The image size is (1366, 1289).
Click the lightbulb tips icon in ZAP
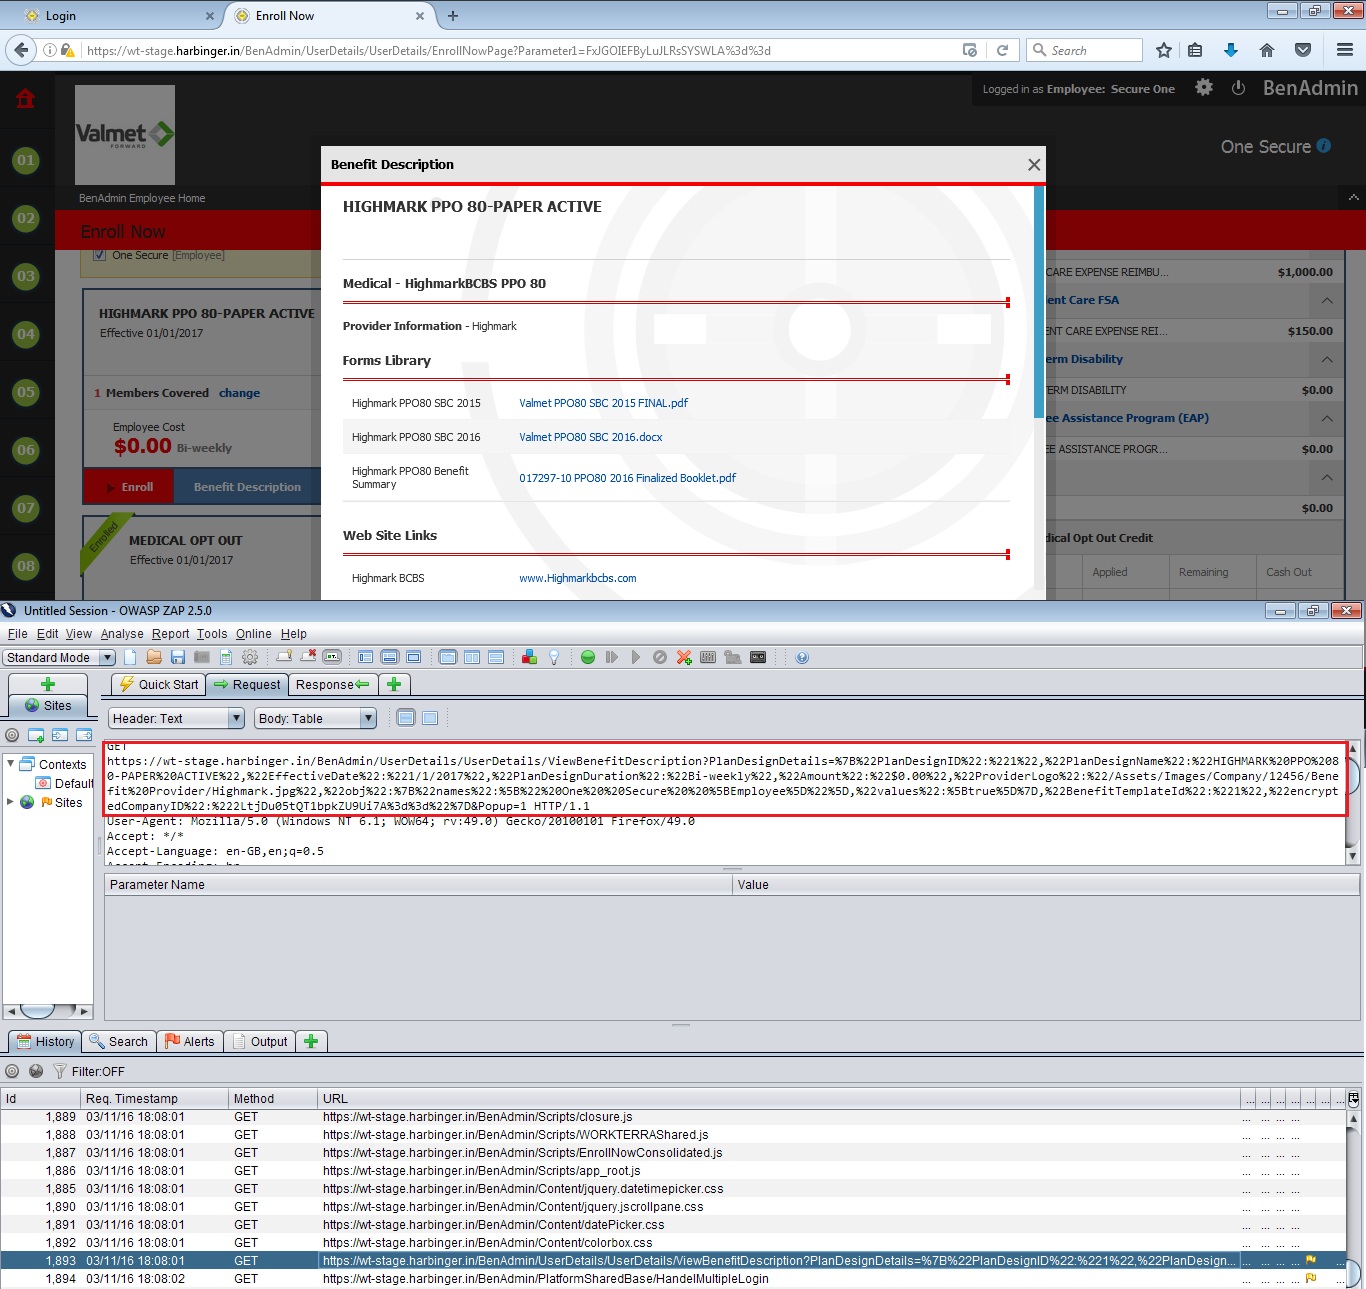554,657
